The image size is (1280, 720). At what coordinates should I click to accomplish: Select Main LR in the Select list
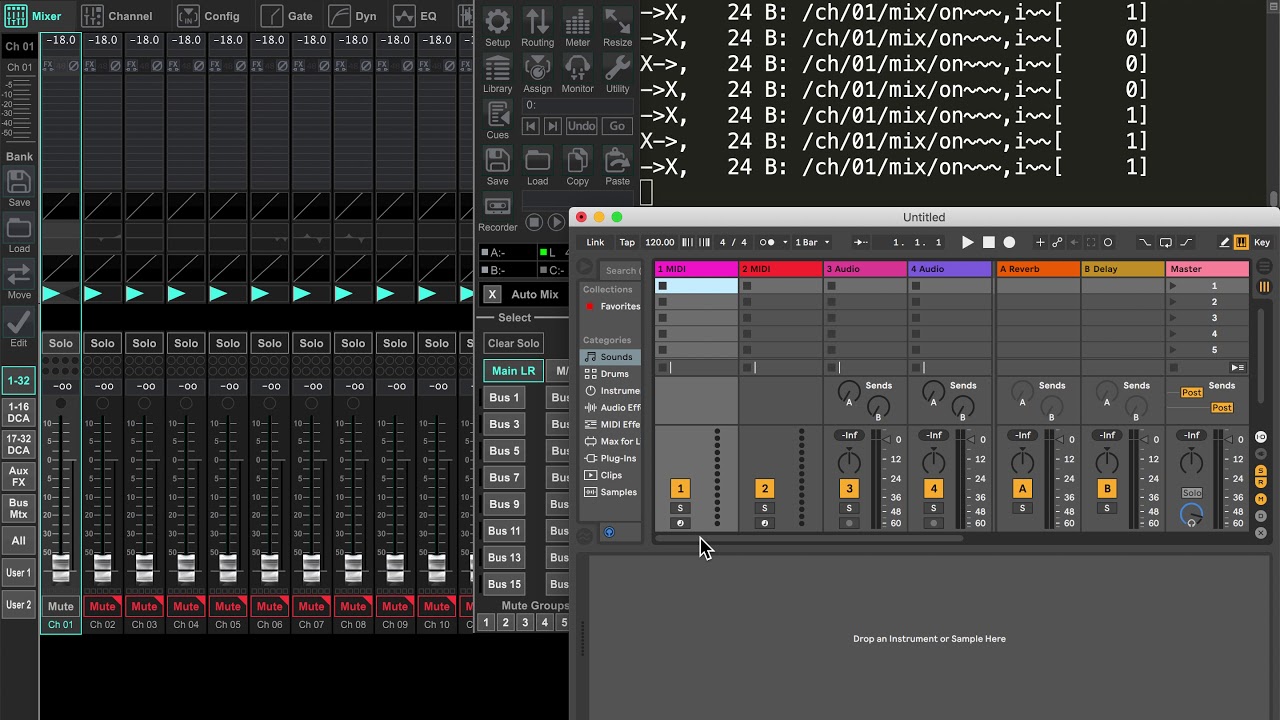[x=514, y=370]
